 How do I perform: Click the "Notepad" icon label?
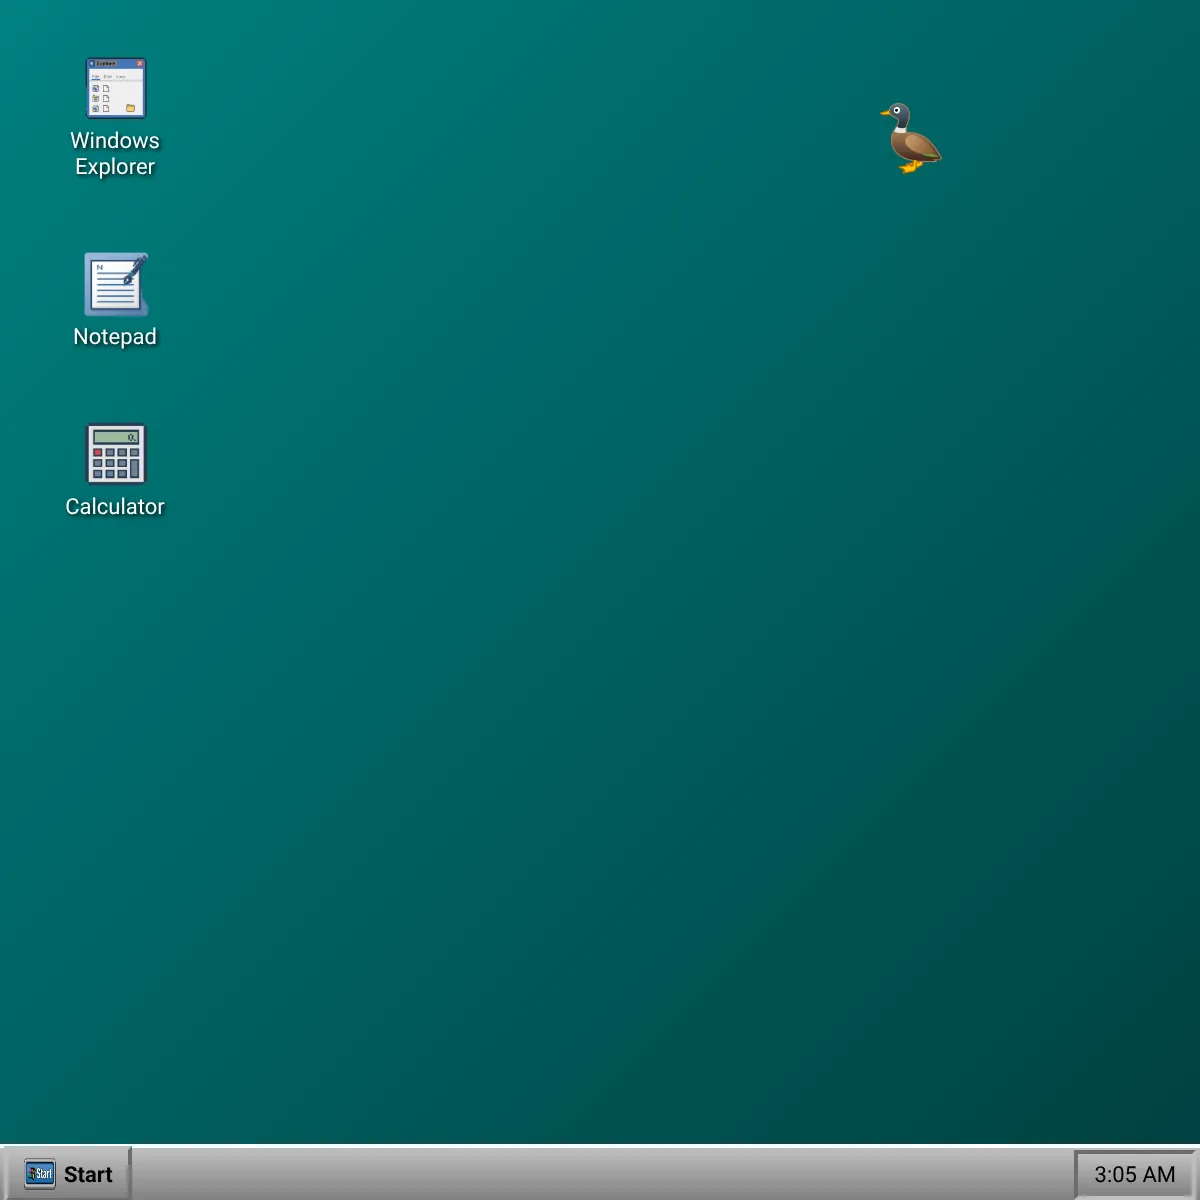(115, 336)
